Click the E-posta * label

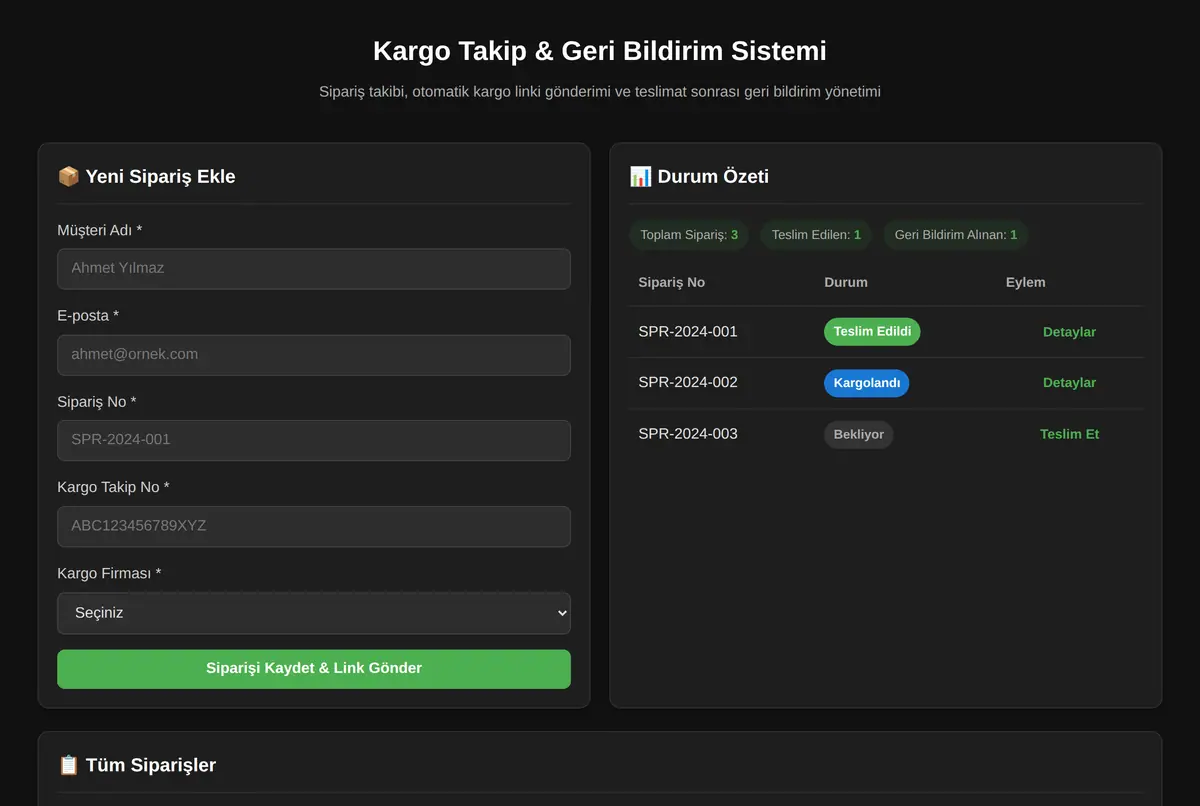coord(88,316)
